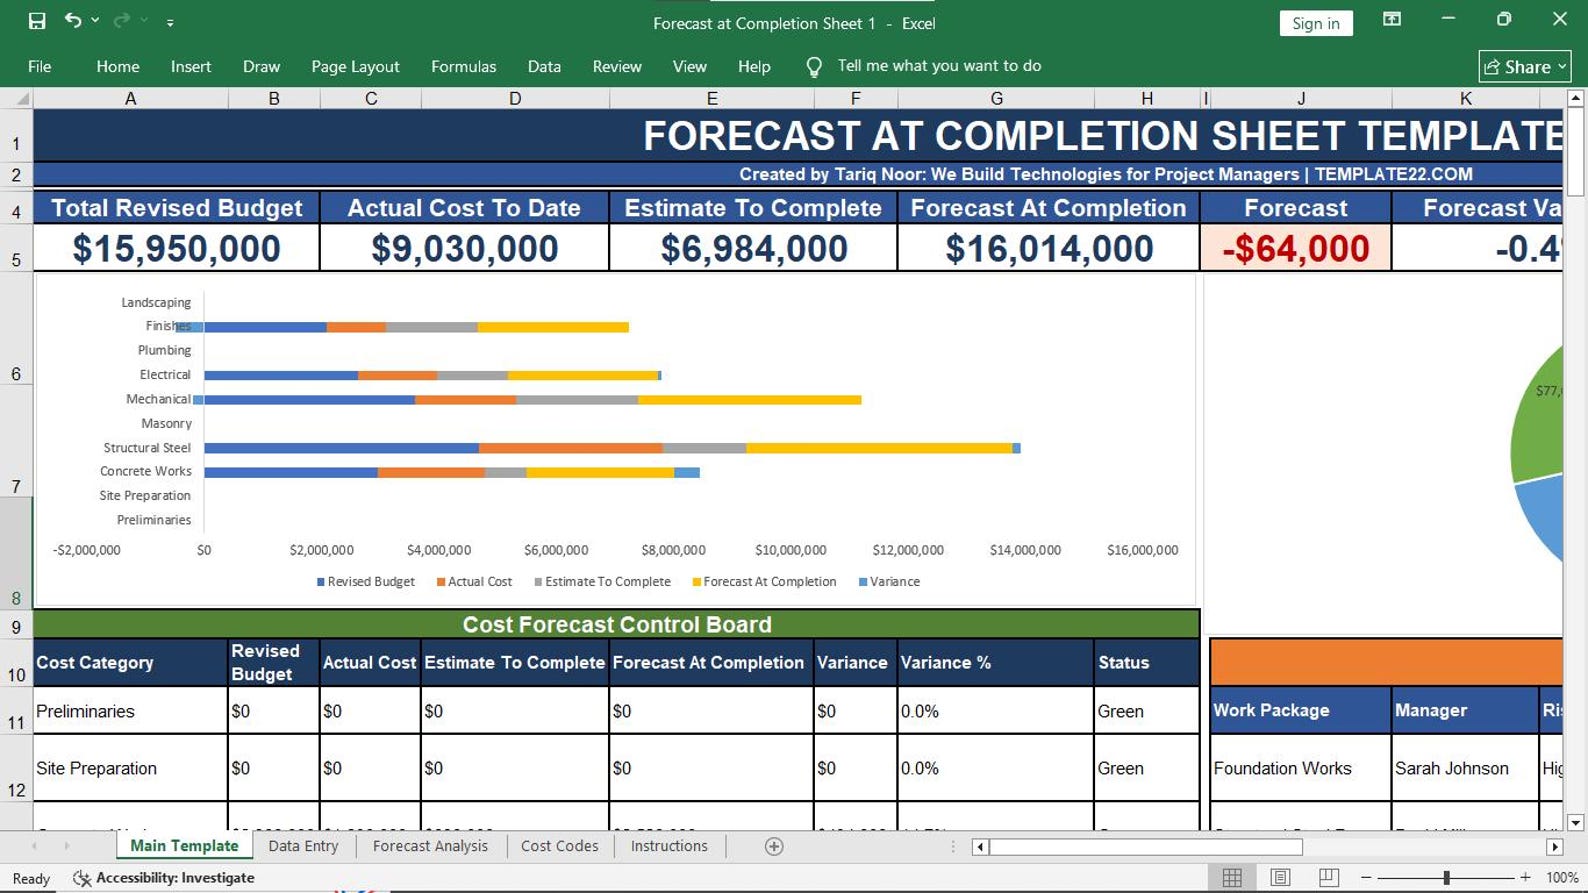Click next sheet navigation arrow
Viewport: 1588px width, 893px height.
tap(67, 846)
